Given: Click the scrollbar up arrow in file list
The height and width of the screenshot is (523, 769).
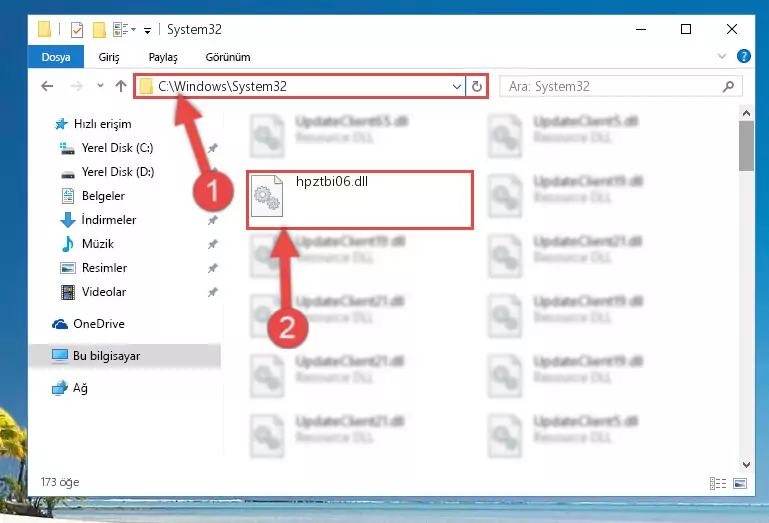Looking at the screenshot, I should [746, 114].
